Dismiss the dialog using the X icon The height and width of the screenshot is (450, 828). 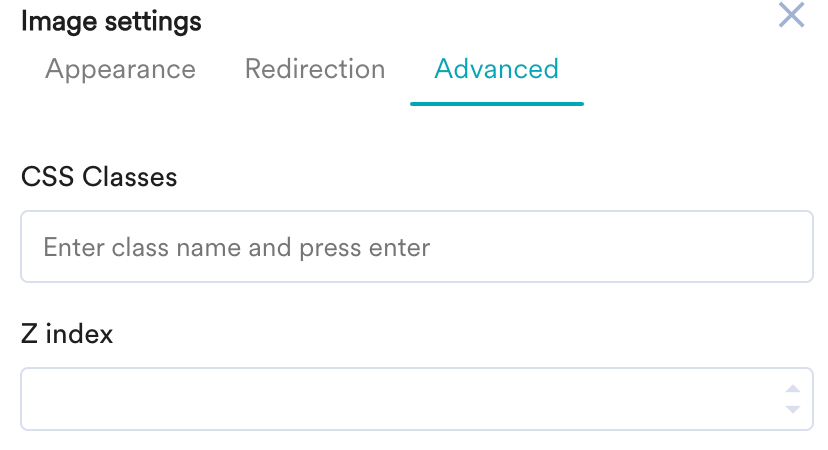pos(791,15)
